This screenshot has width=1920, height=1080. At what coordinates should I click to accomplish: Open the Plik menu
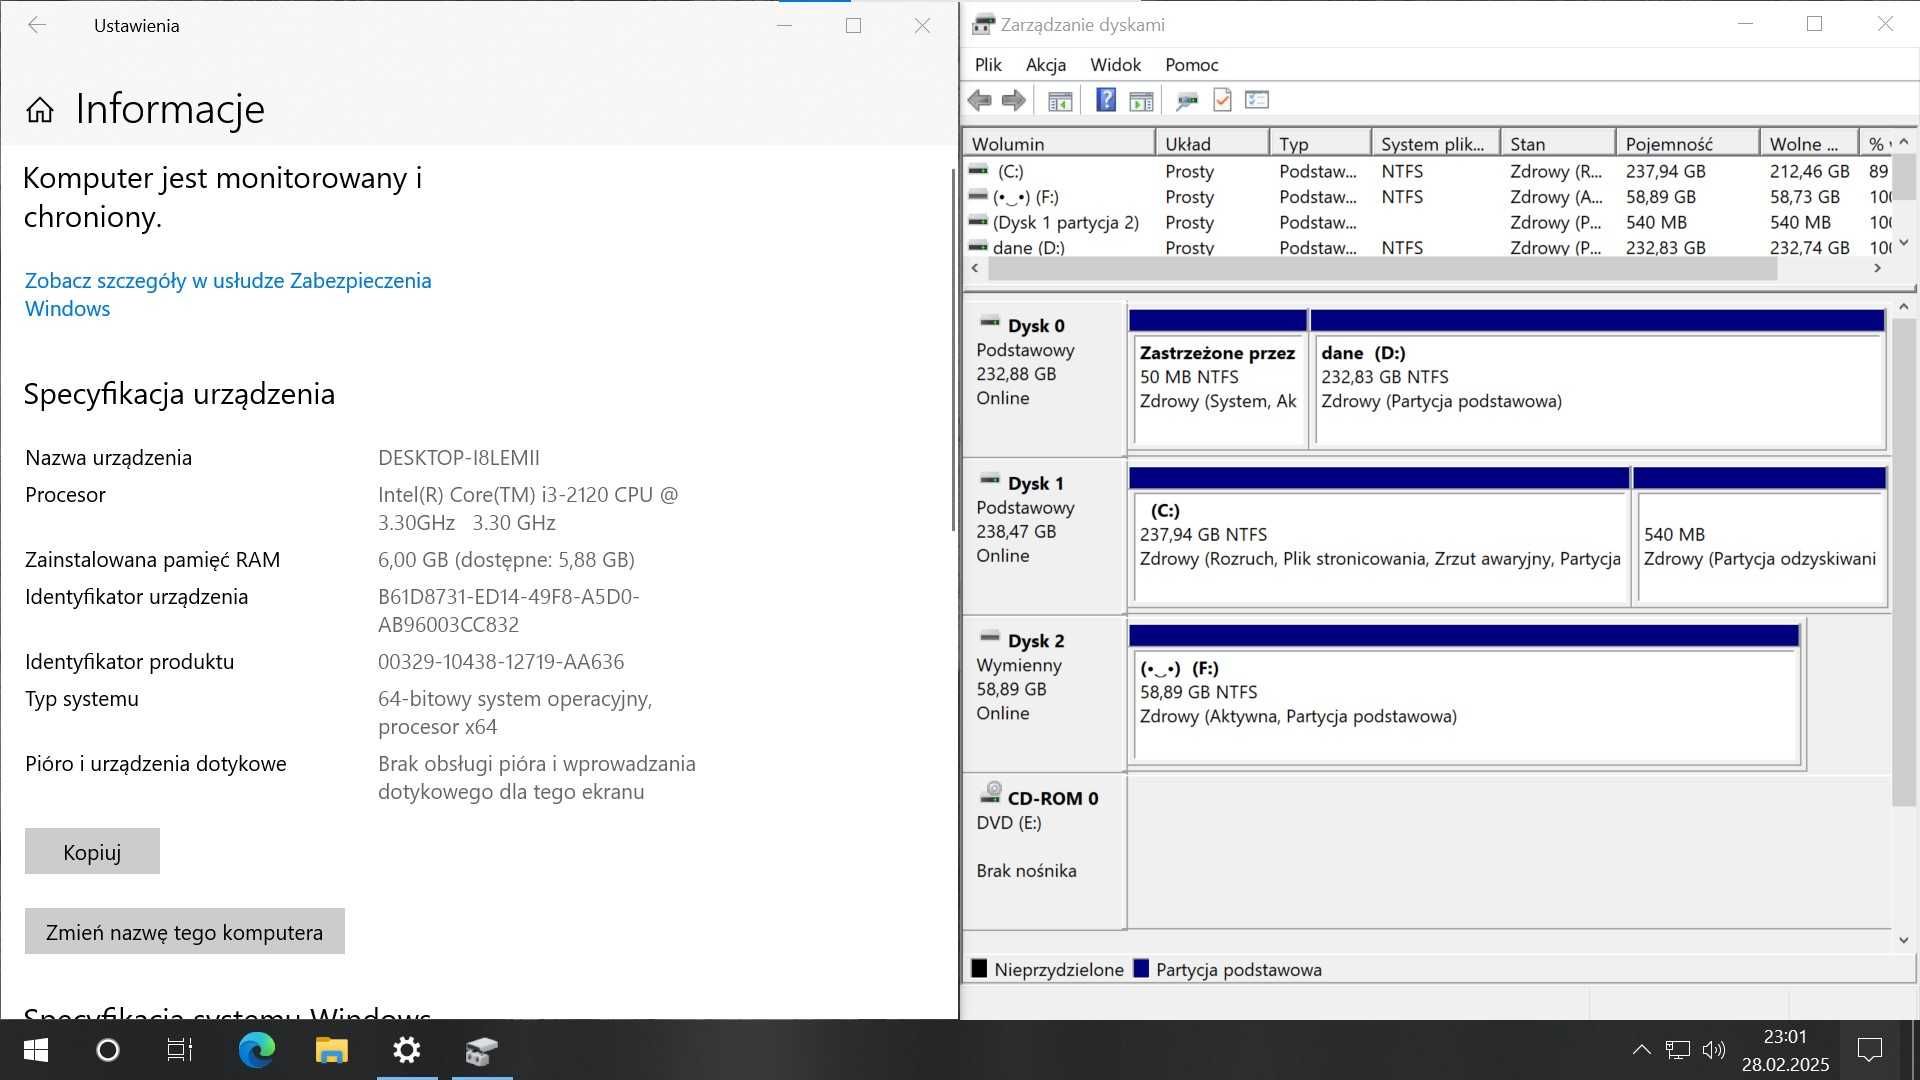[988, 65]
